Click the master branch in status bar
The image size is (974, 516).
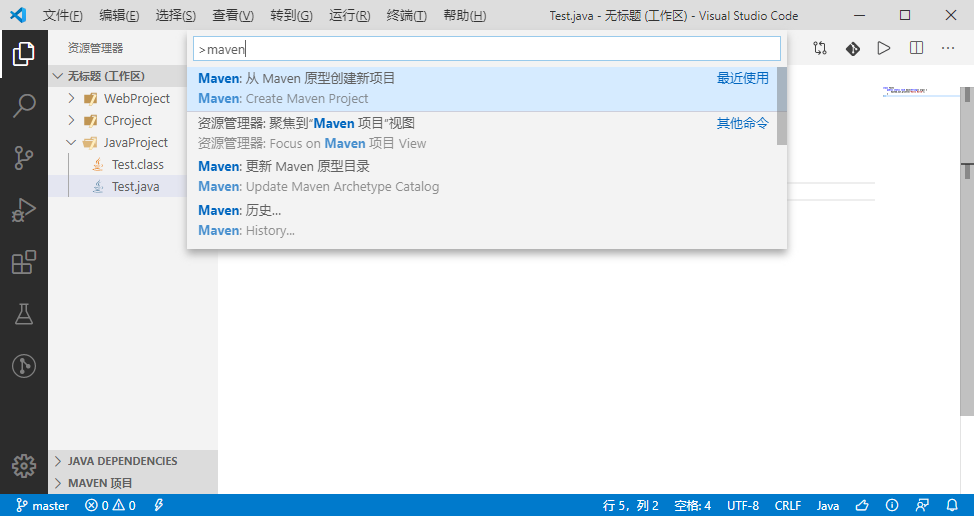(42, 505)
